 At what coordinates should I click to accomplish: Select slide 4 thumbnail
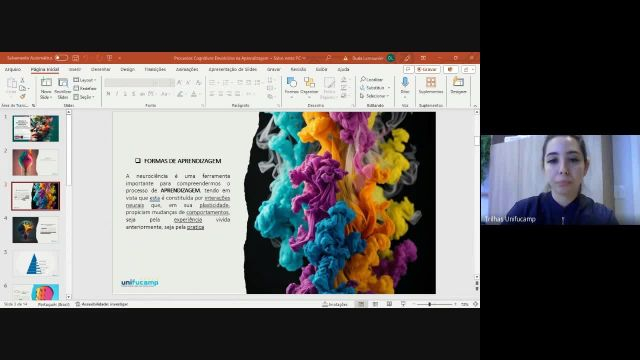(36, 230)
